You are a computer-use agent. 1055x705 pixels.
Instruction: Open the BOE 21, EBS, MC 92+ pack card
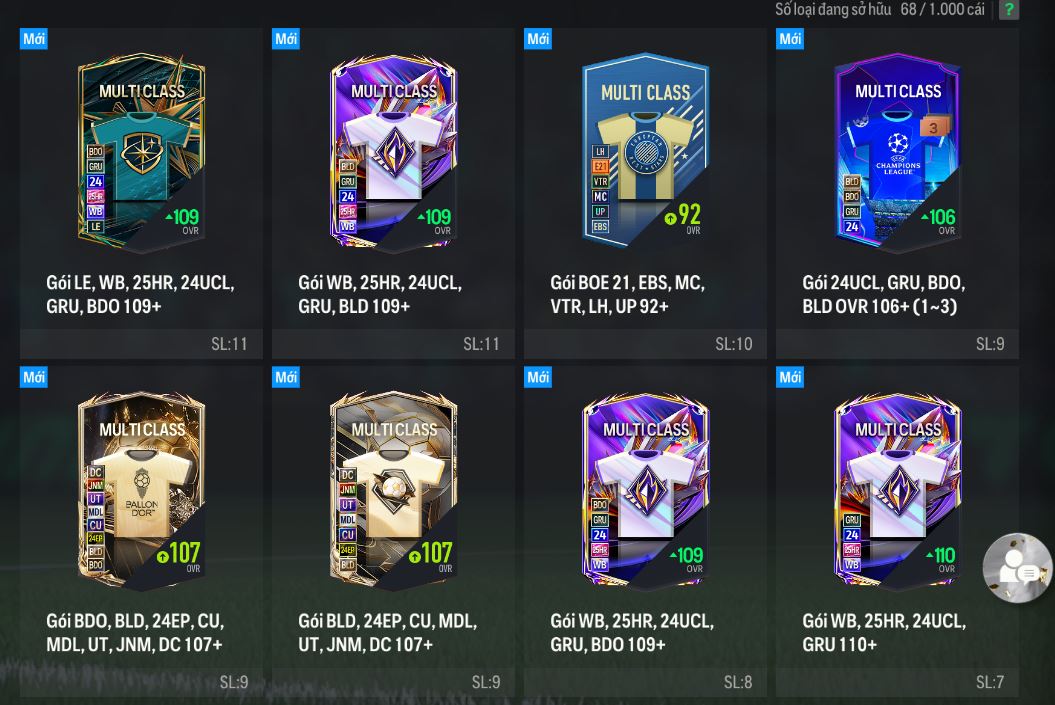point(645,152)
